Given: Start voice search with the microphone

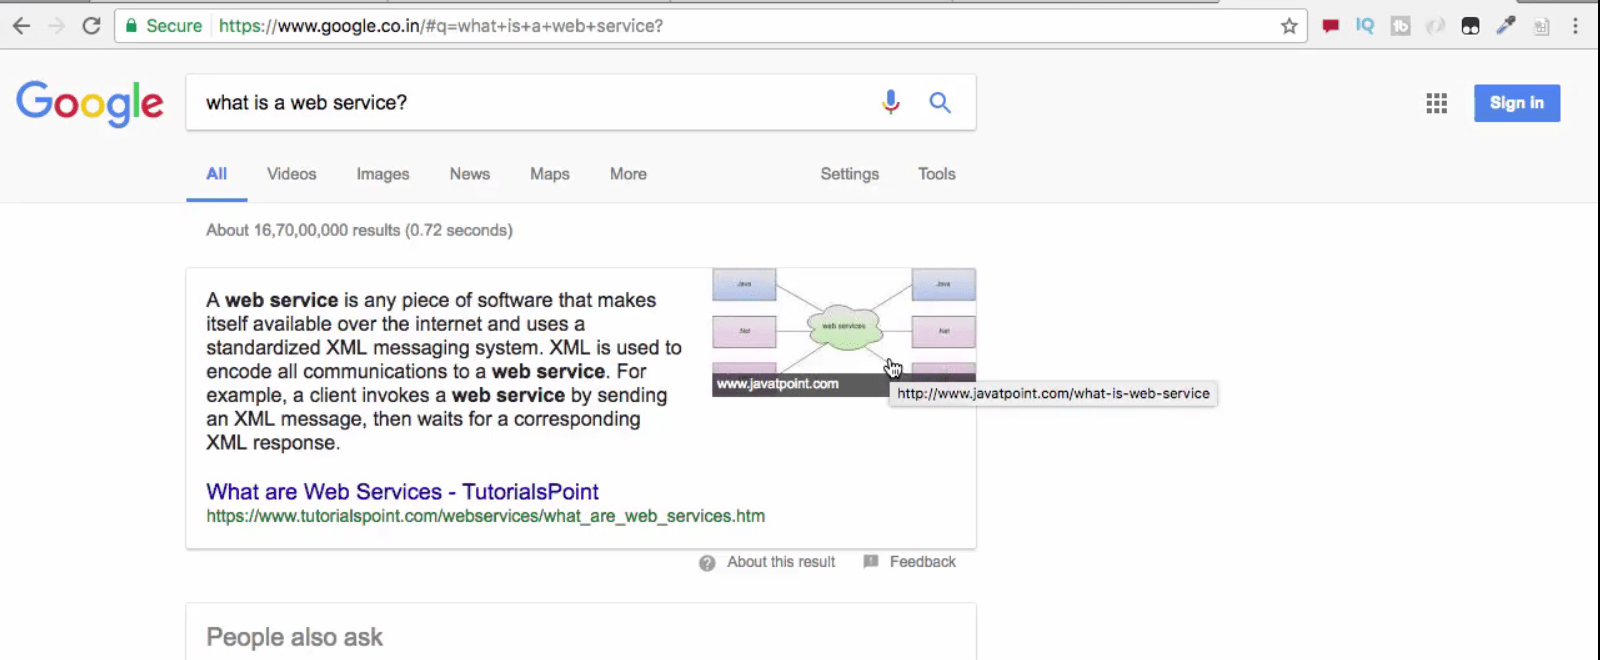Looking at the screenshot, I should click(891, 102).
